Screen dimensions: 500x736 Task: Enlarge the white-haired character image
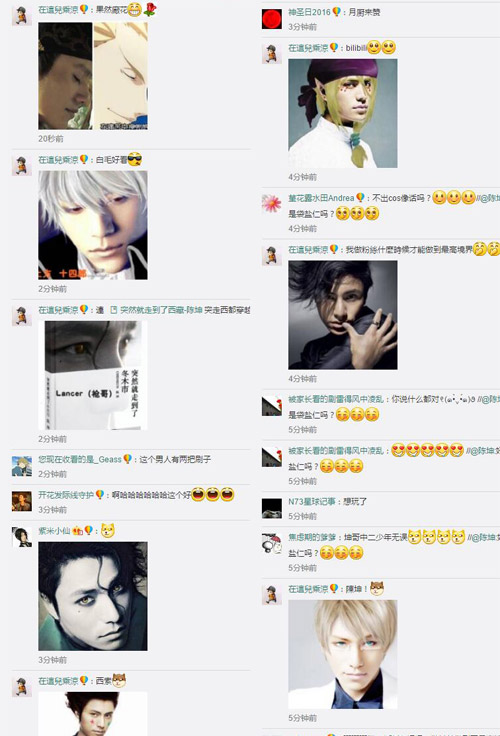coord(92,225)
